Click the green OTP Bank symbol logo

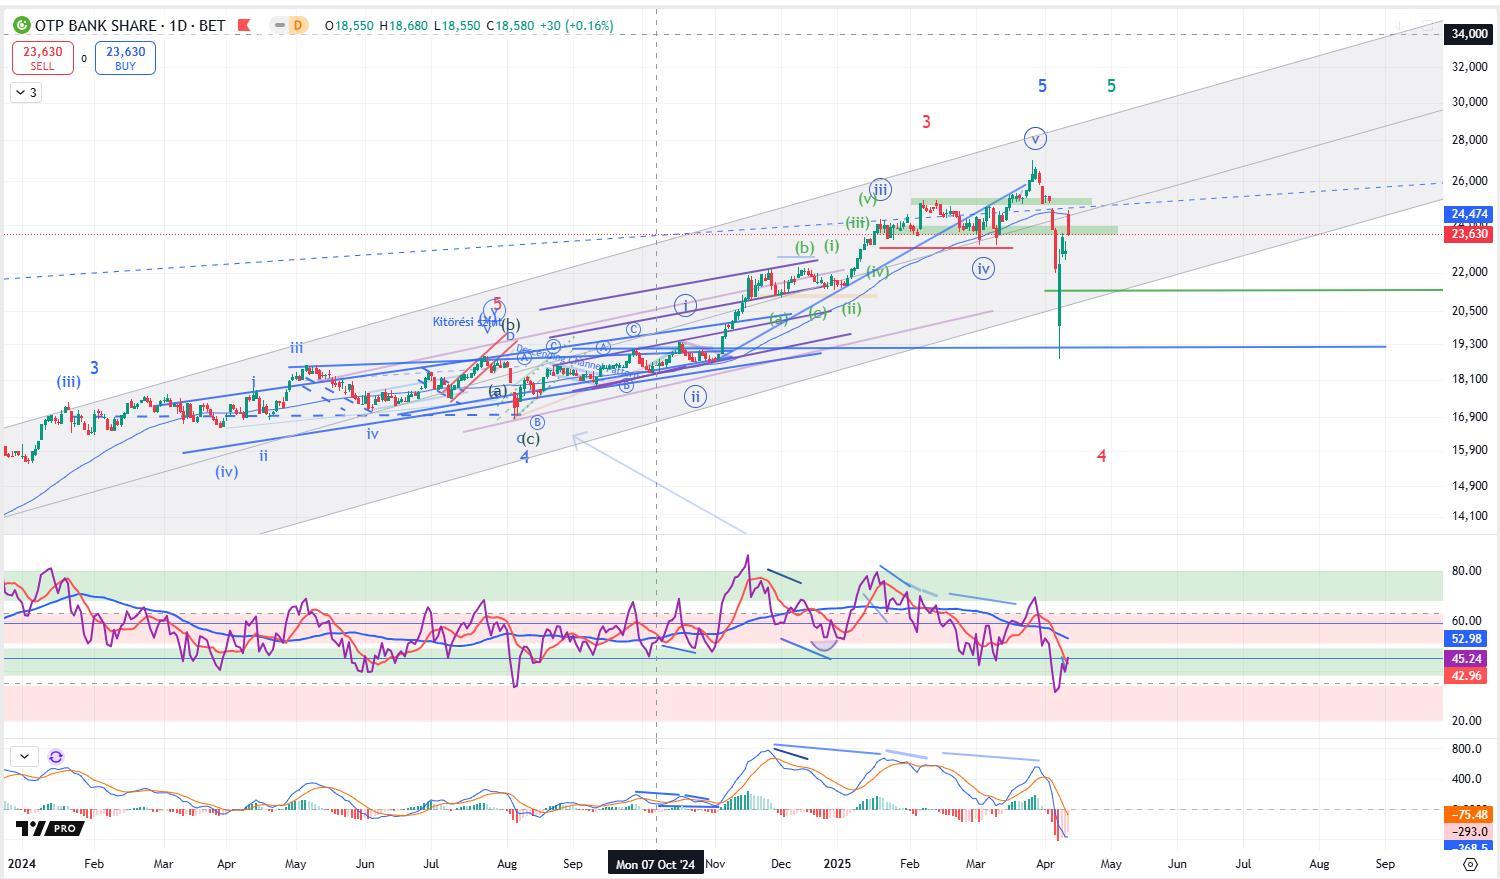click(20, 25)
